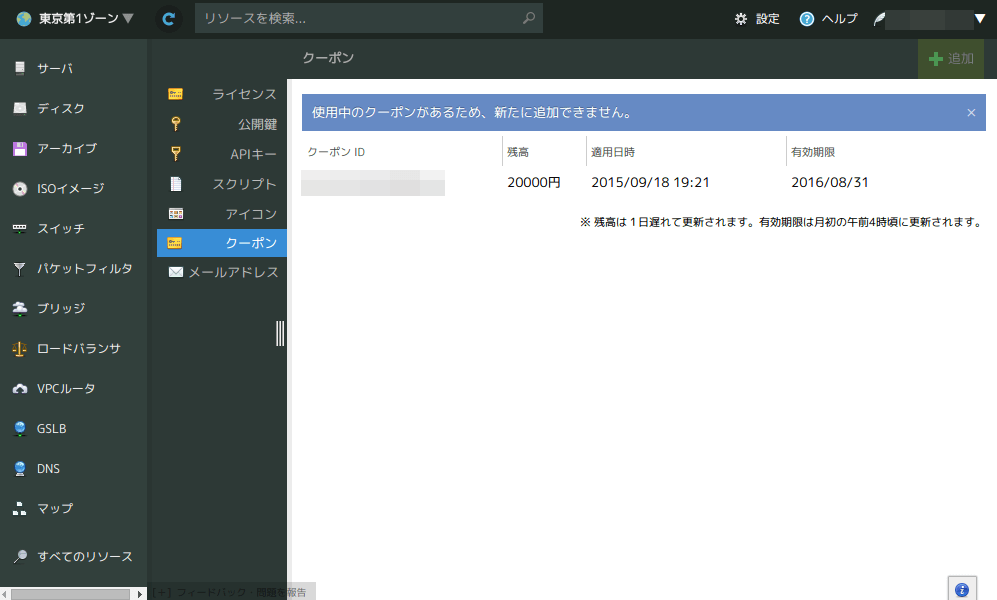Viewport: 997px width, 600px height.
Task: Click the APIキー key icon
Action: click(x=175, y=154)
